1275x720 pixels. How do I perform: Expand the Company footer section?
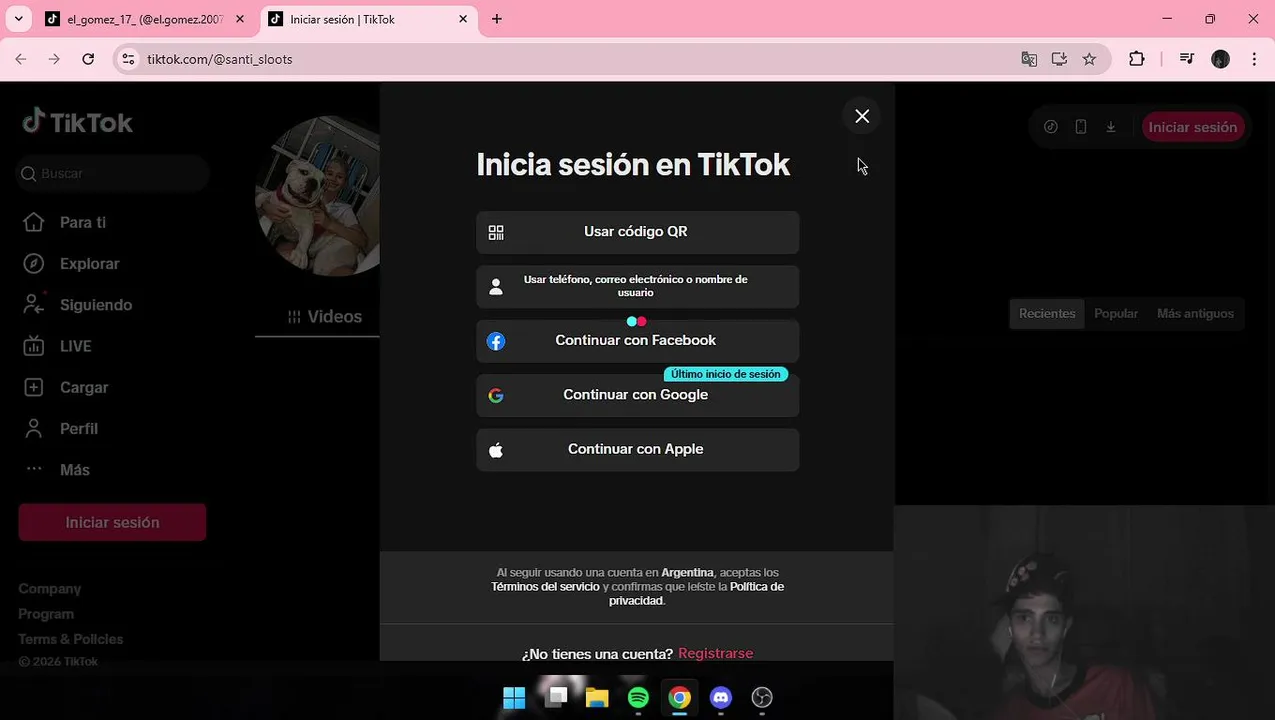click(x=50, y=589)
